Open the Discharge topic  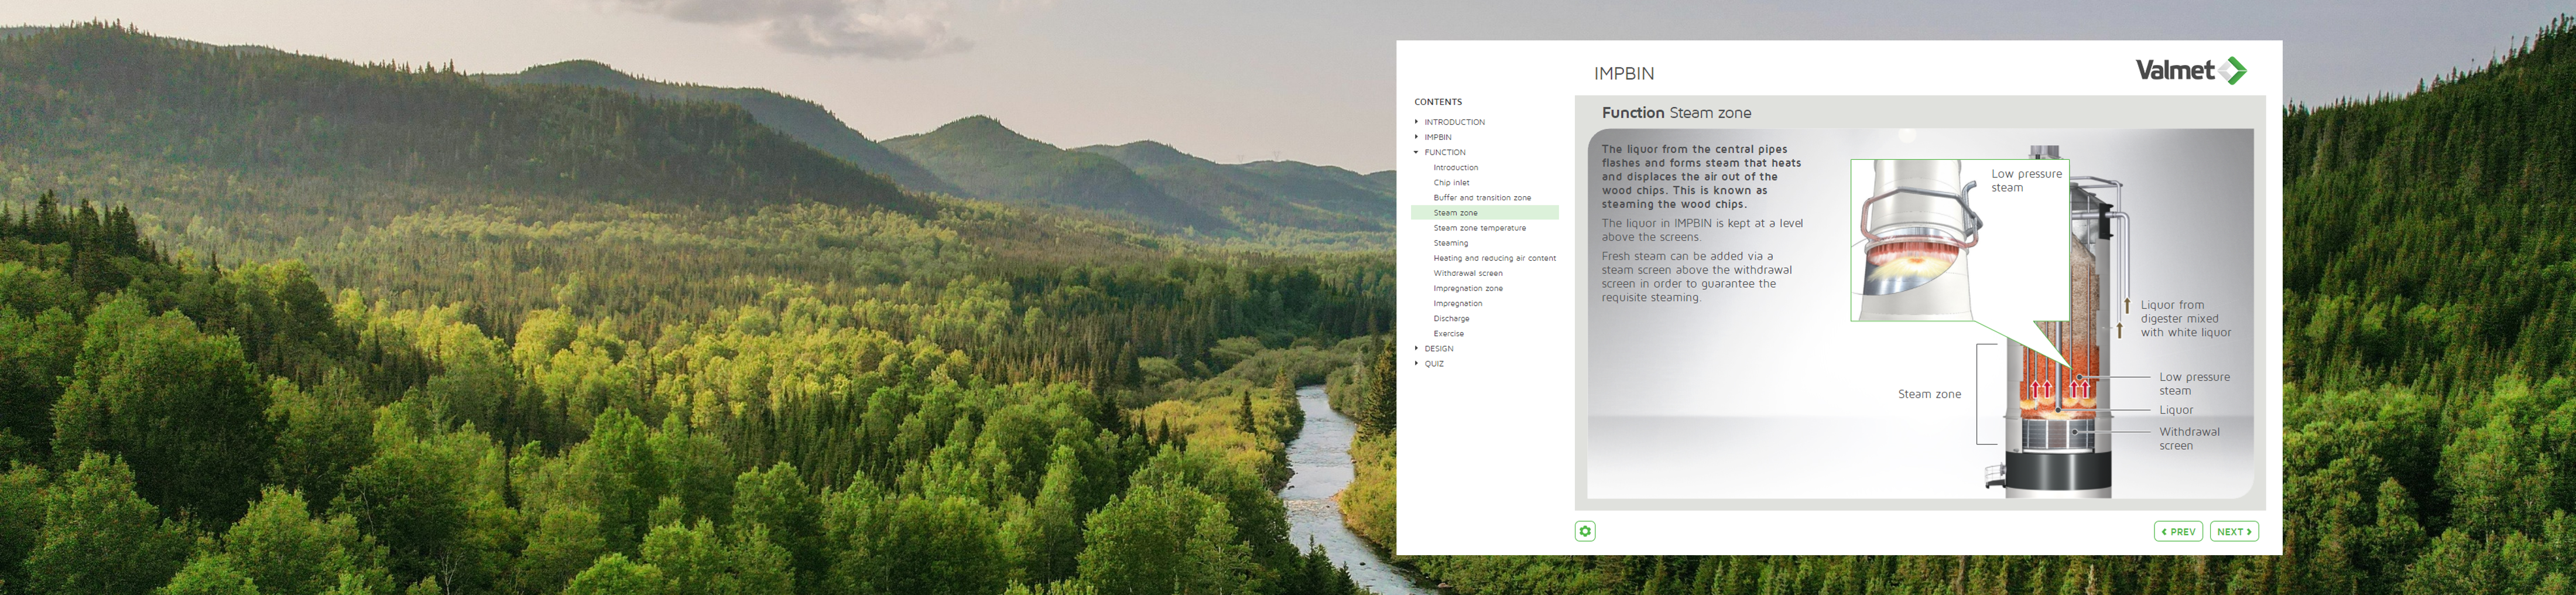1451,318
